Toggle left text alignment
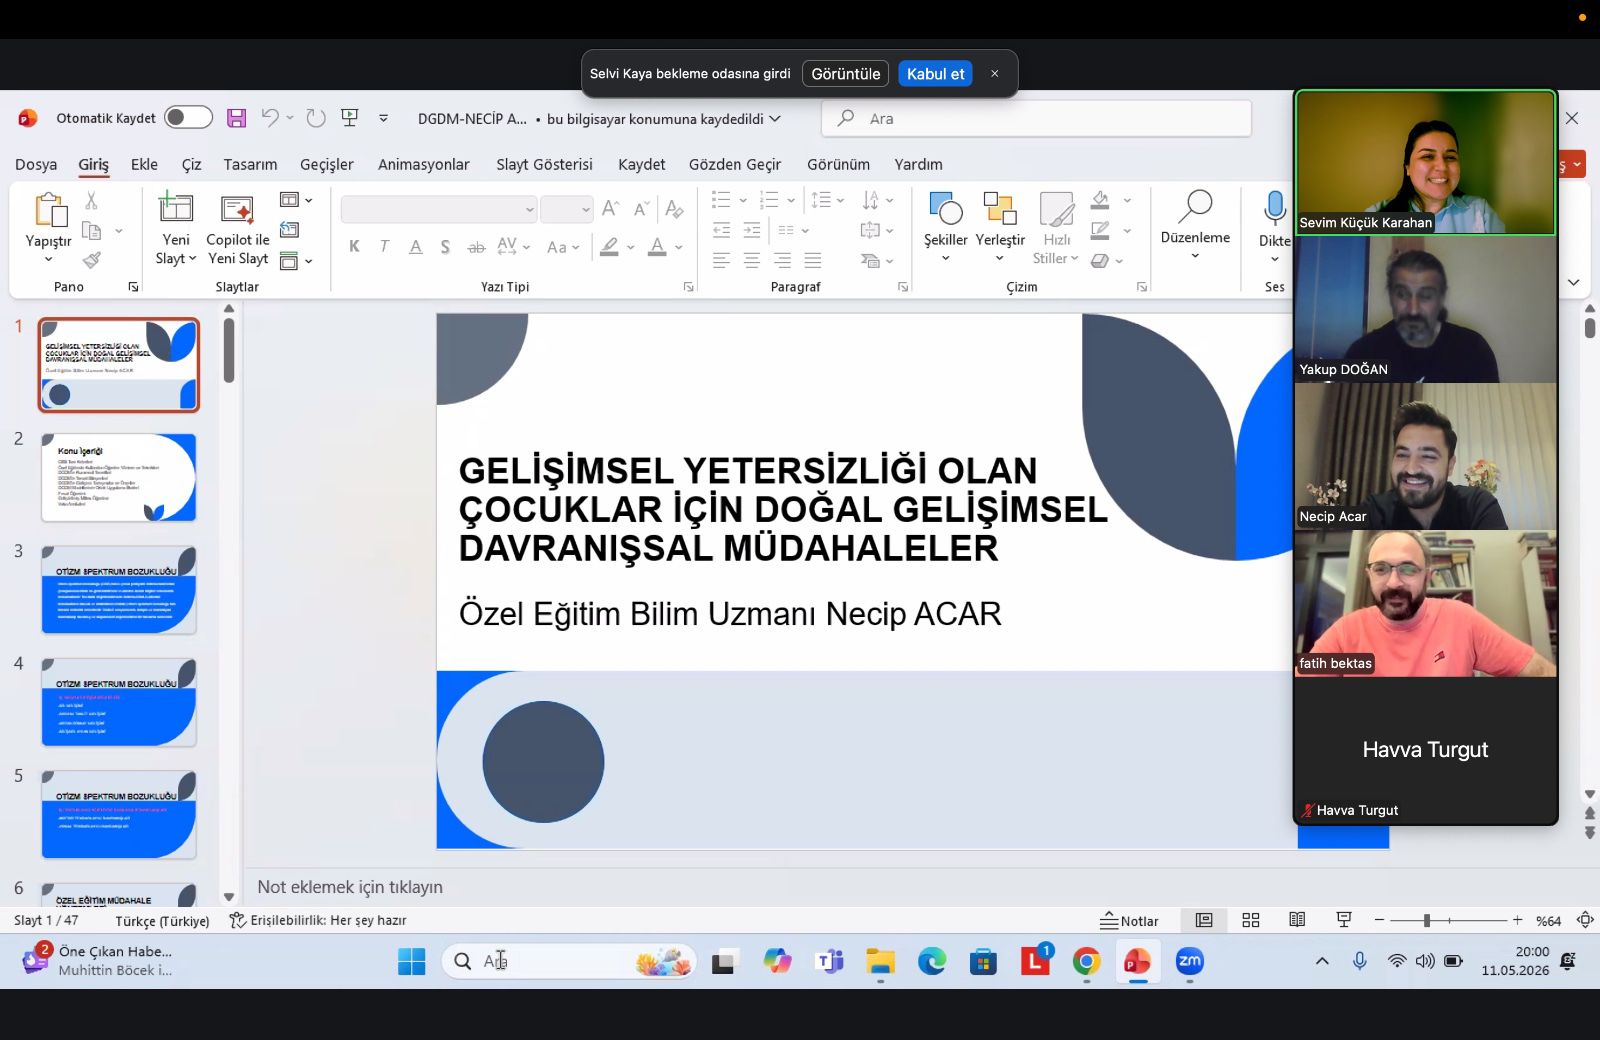The image size is (1600, 1040). pos(721,261)
